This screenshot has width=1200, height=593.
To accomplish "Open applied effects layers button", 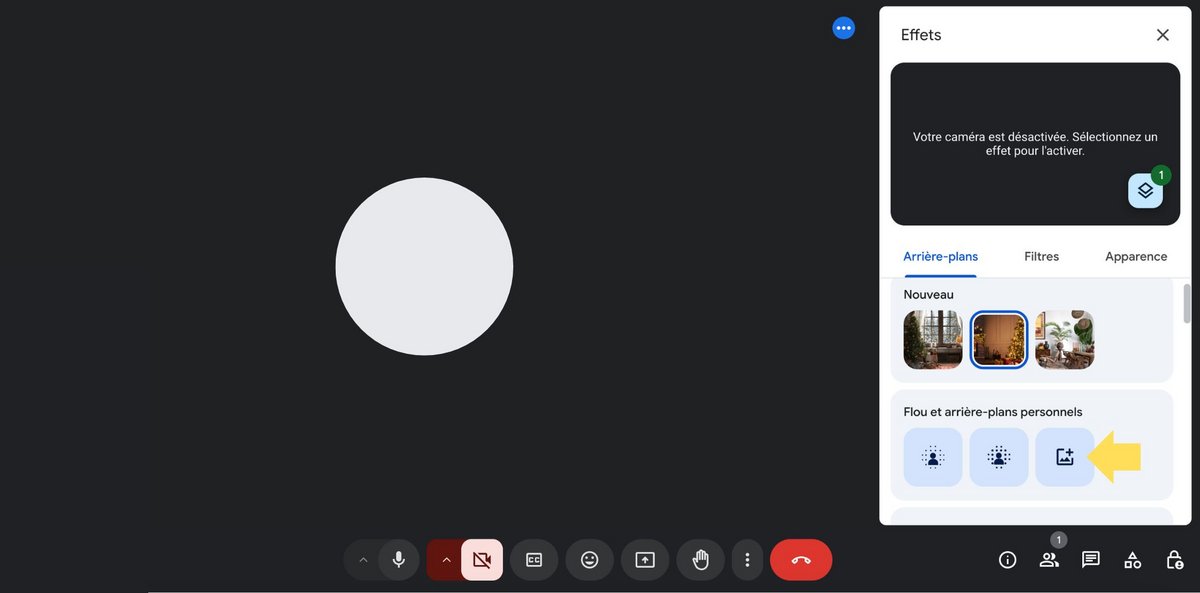I will (x=1146, y=190).
